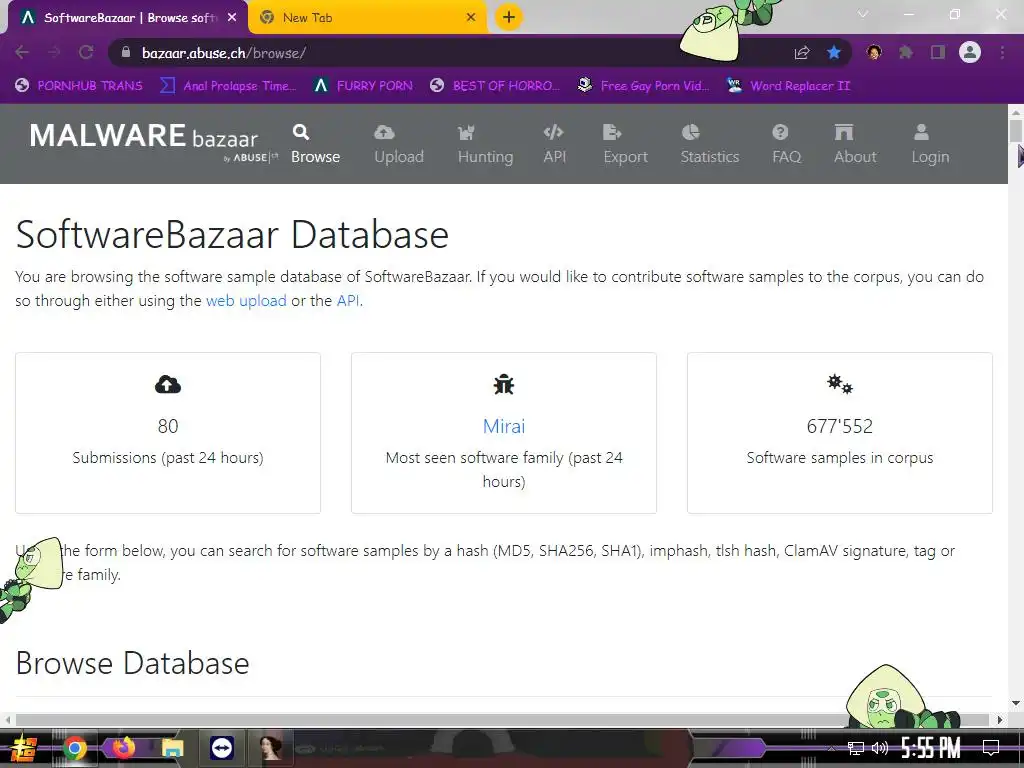This screenshot has height=768, width=1024.
Task: Click the avatar extension icon in toolbar
Action: (874, 52)
